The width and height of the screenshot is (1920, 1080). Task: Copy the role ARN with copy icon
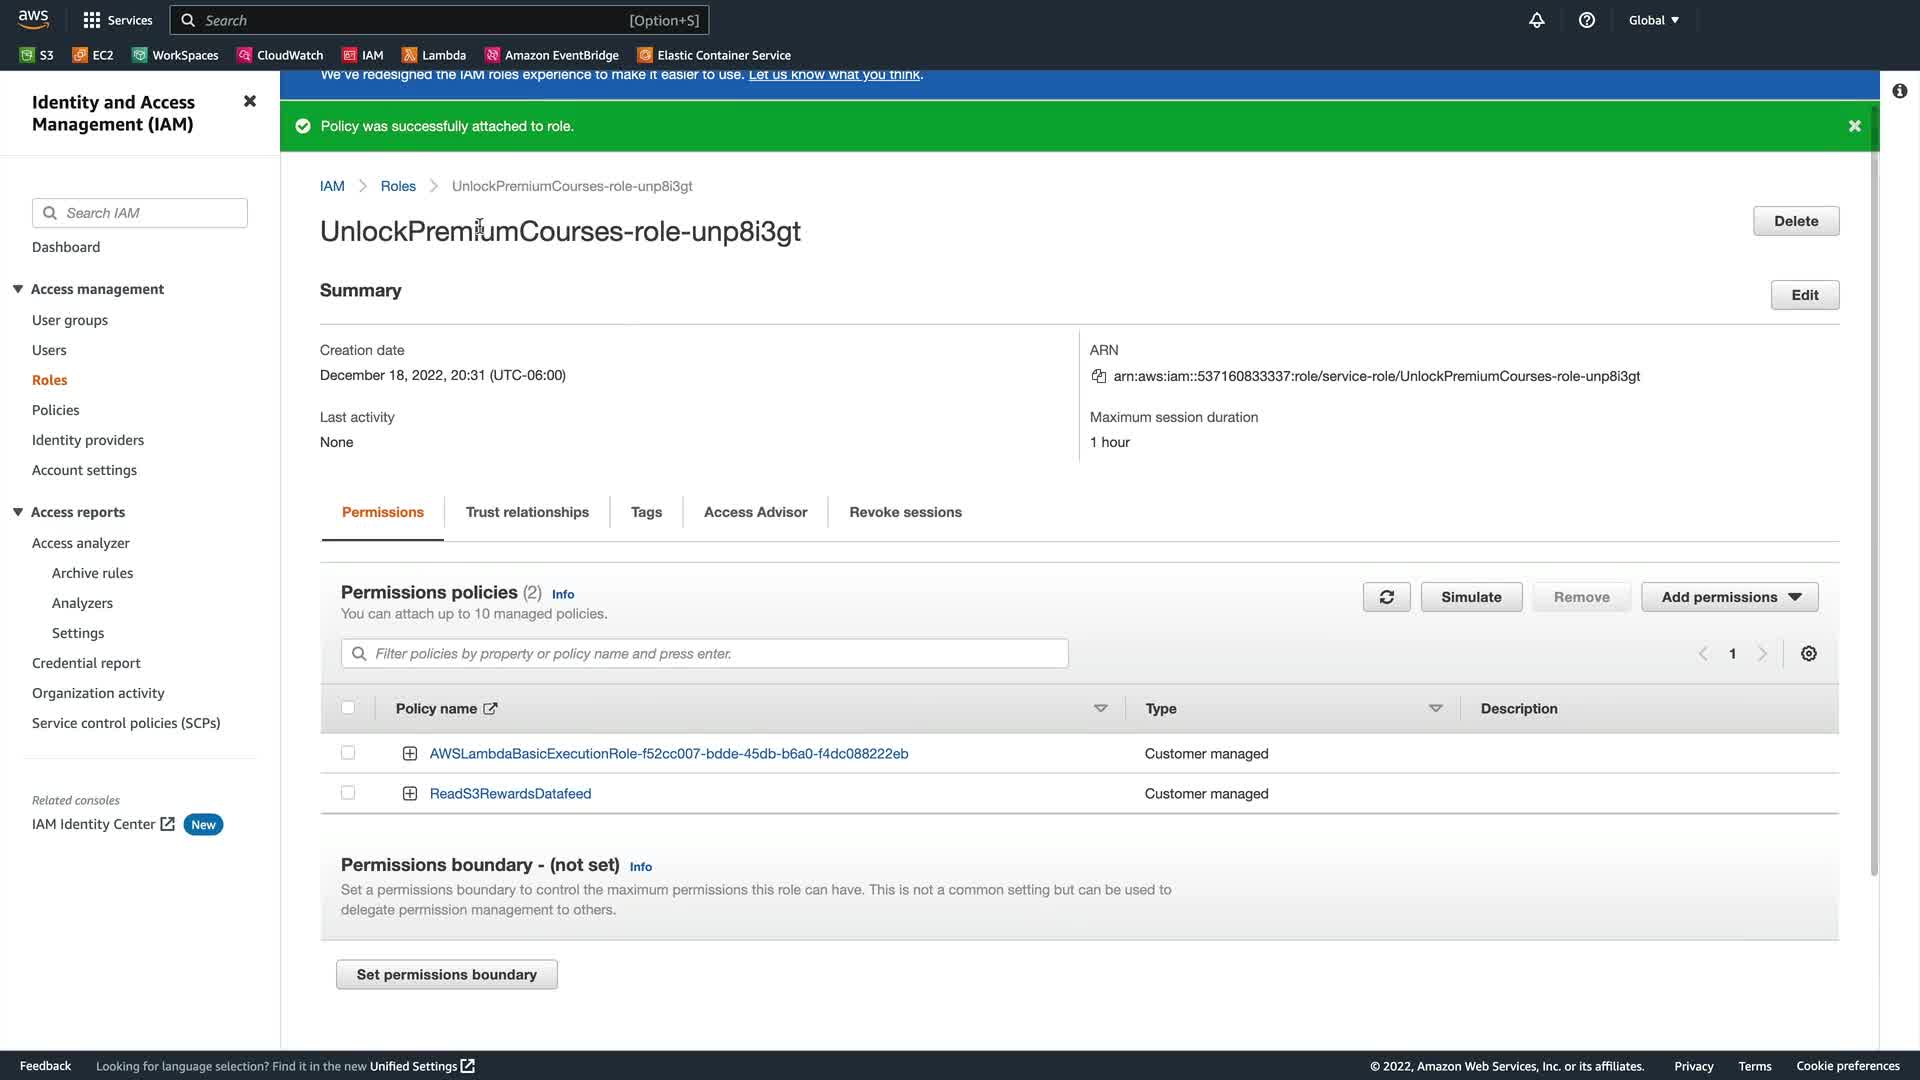1099,376
